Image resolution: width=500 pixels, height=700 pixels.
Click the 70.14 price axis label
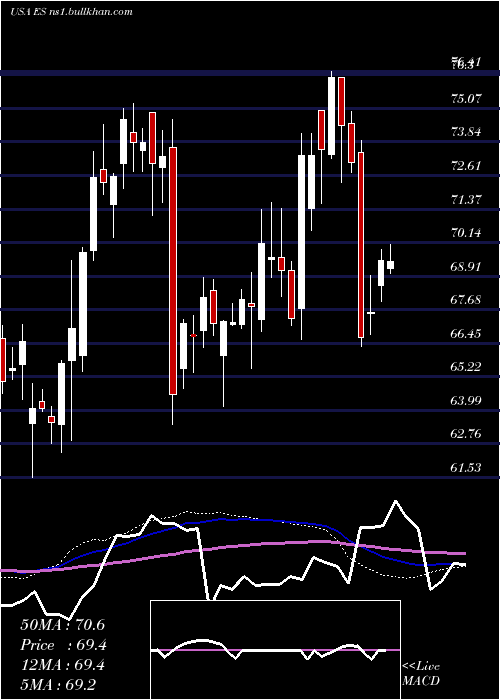(467, 233)
